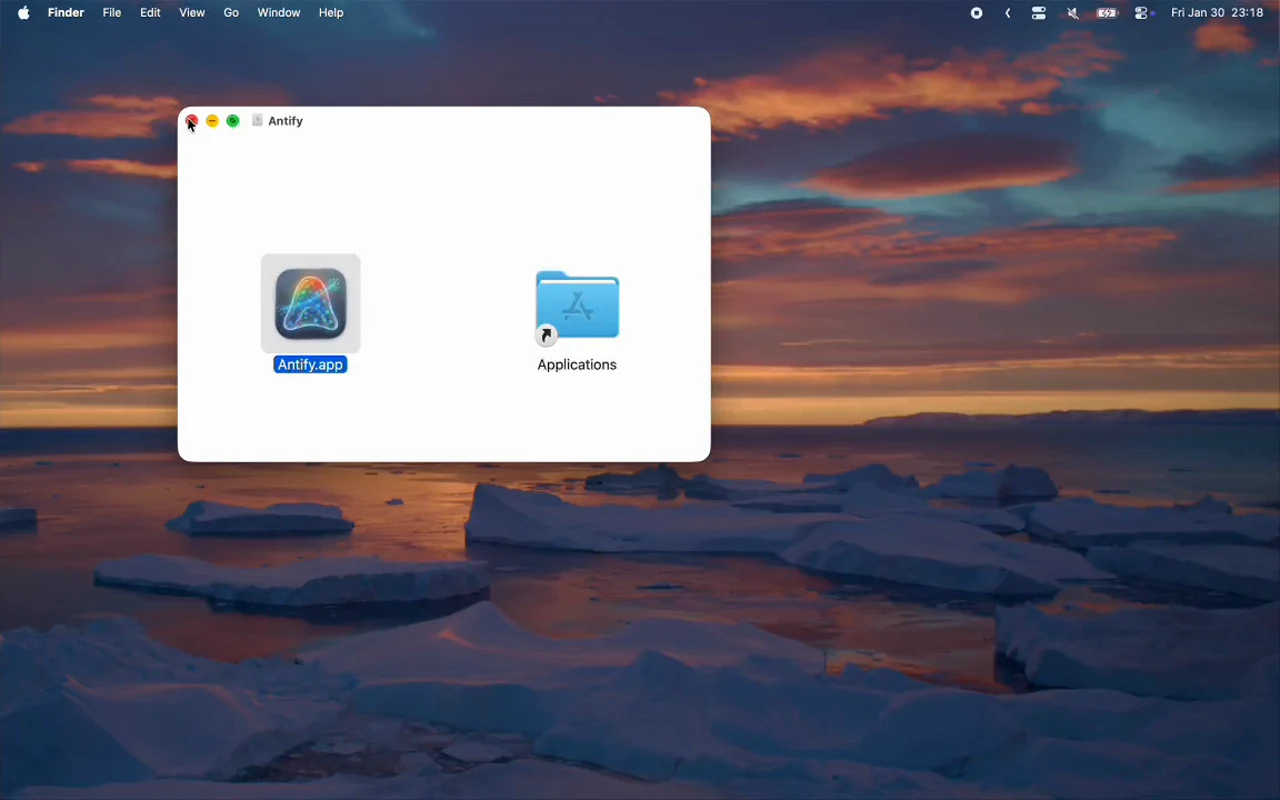Click the screen recording stop icon
The height and width of the screenshot is (800, 1280).
[977, 13]
